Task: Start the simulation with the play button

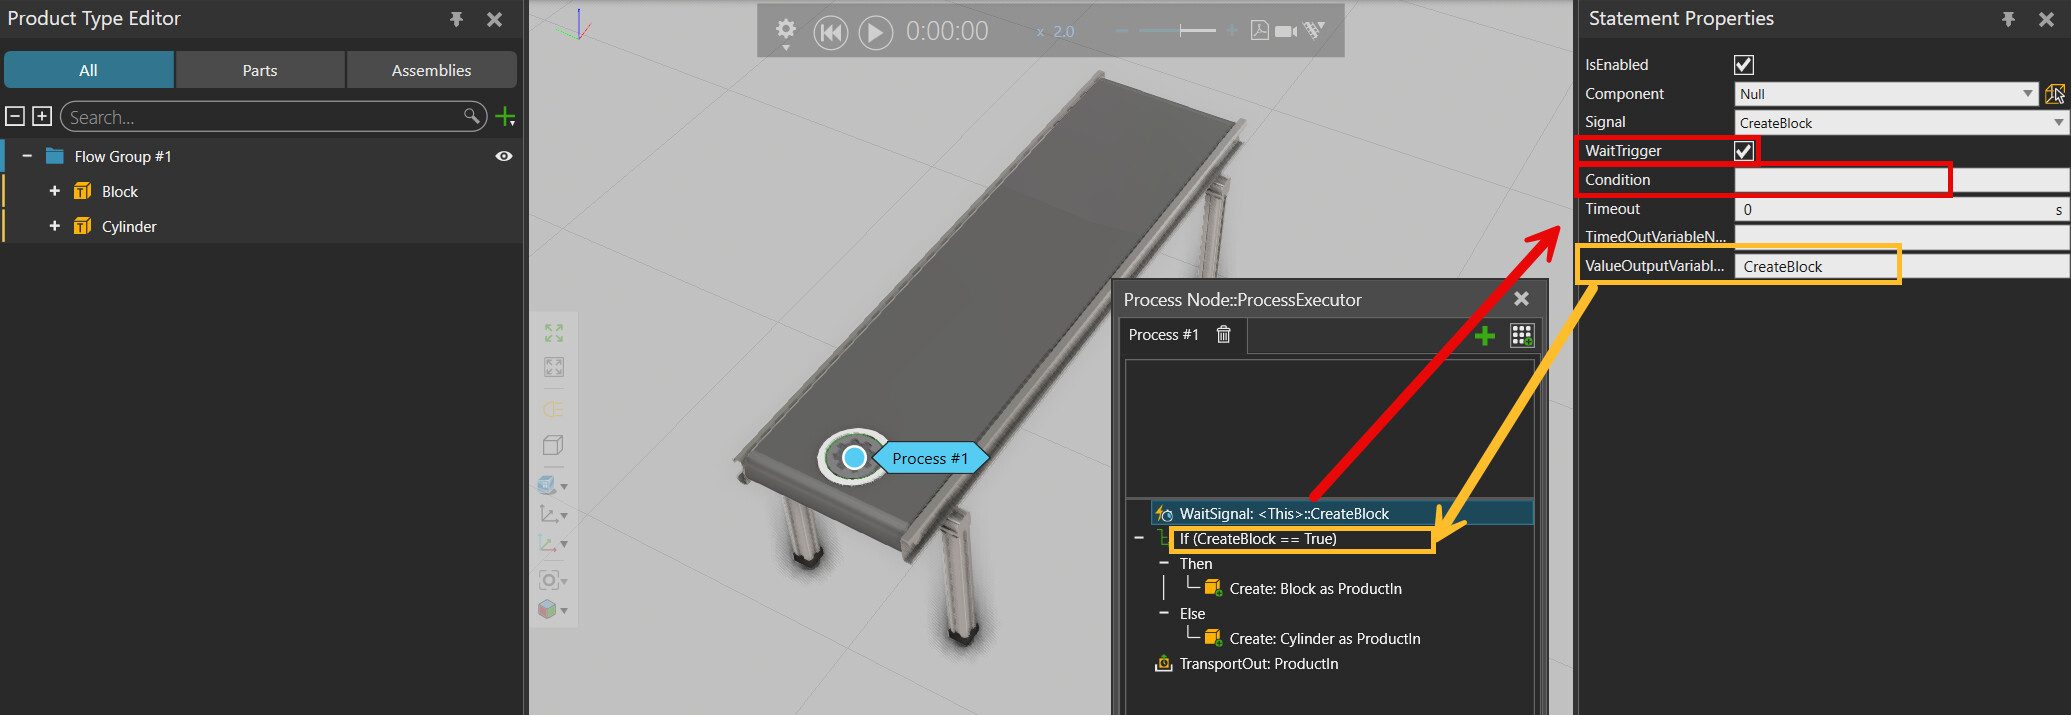Action: click(x=875, y=32)
